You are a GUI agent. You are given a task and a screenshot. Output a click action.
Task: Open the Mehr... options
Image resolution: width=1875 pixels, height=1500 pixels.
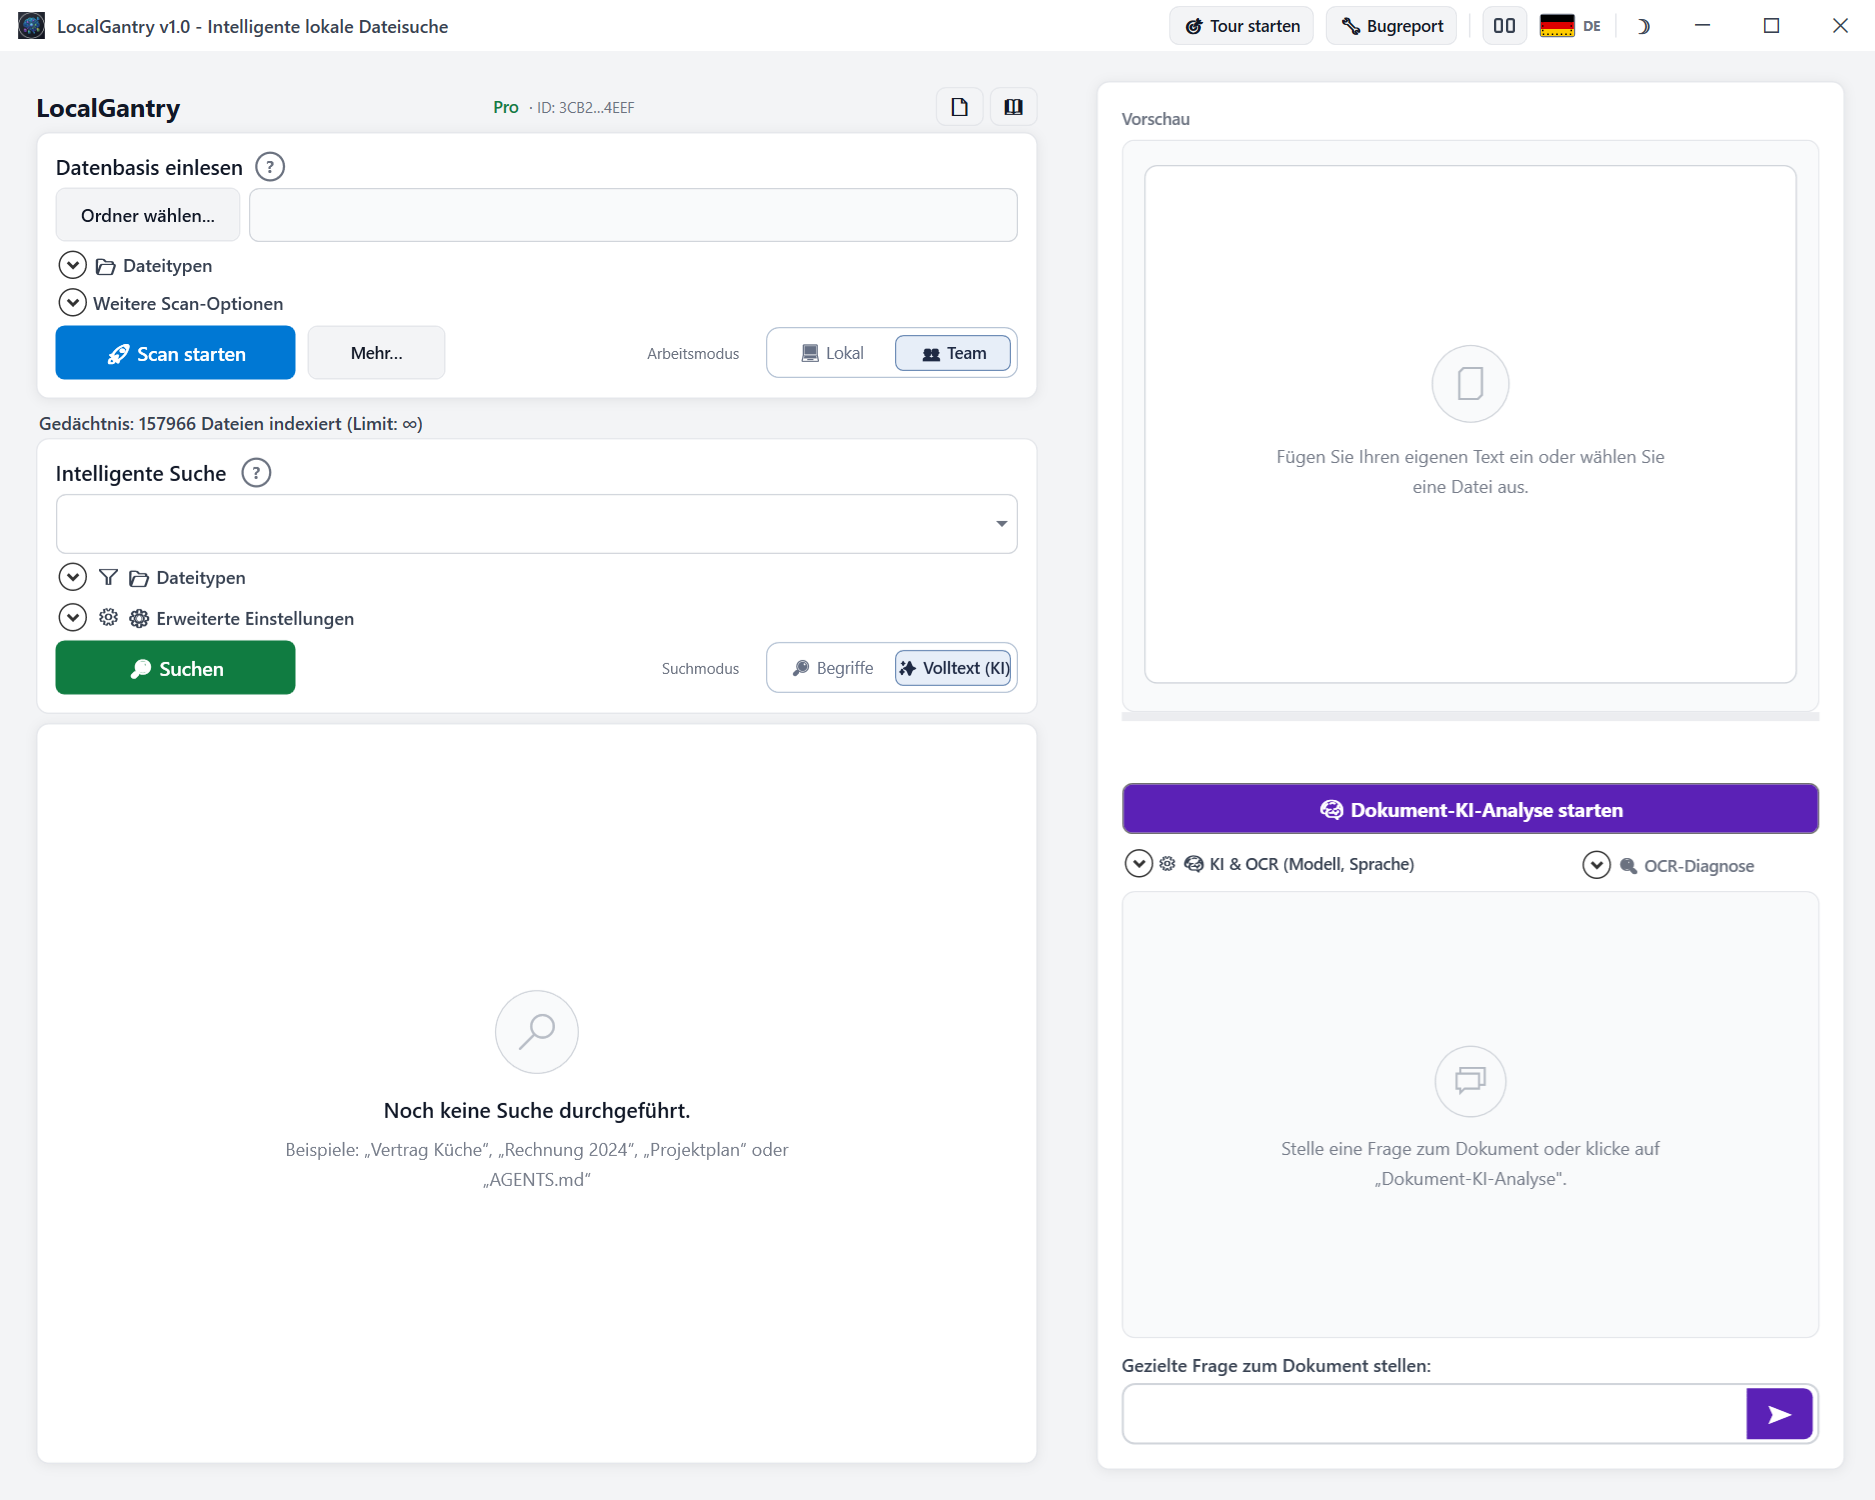coord(376,353)
